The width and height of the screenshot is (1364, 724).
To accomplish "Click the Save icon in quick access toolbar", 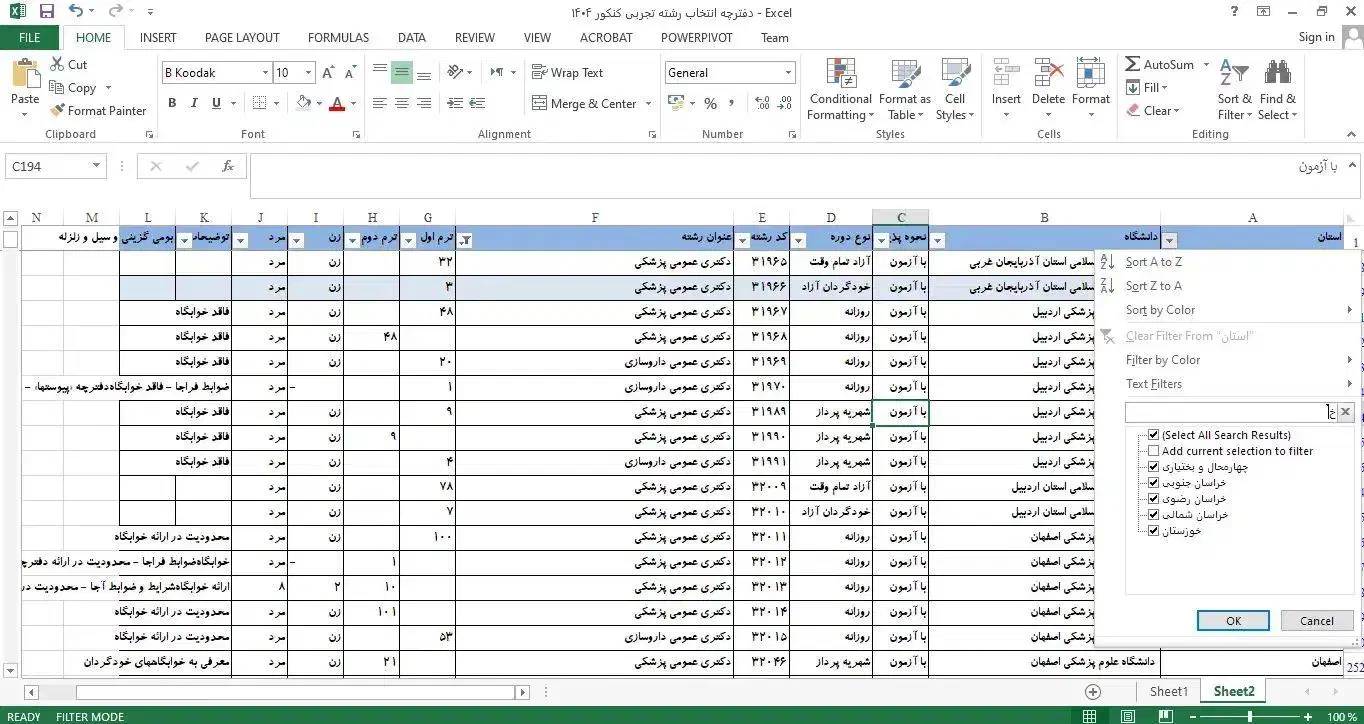I will coord(47,12).
